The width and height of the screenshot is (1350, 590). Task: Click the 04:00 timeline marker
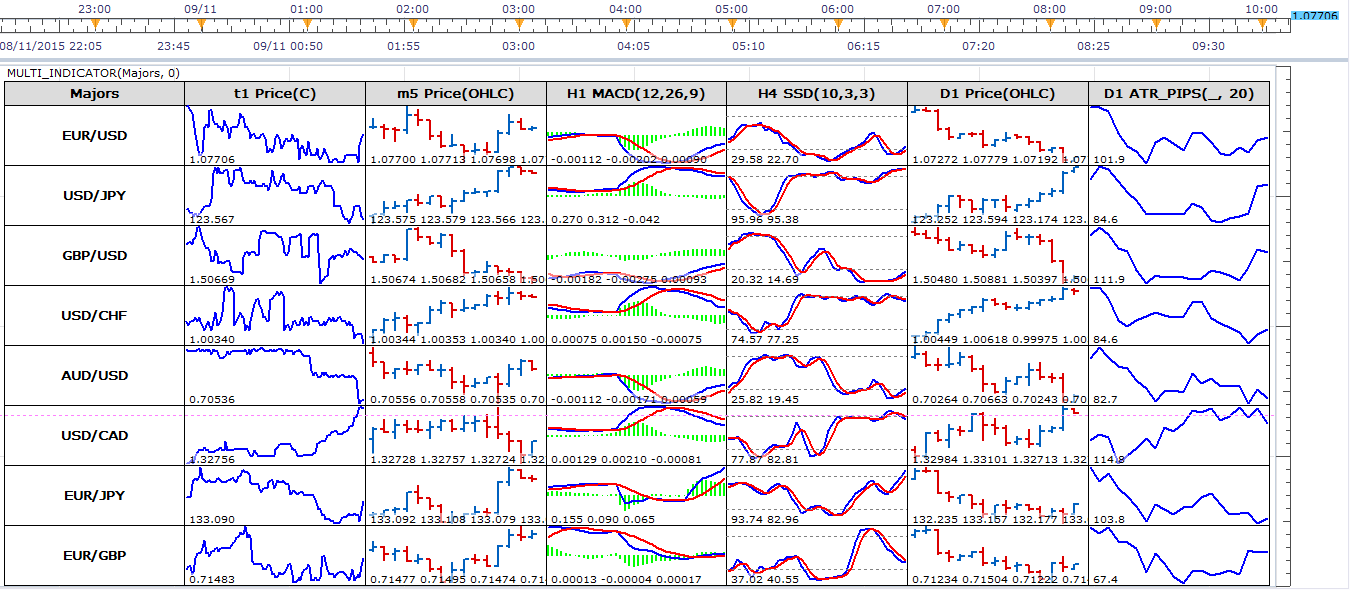point(625,8)
